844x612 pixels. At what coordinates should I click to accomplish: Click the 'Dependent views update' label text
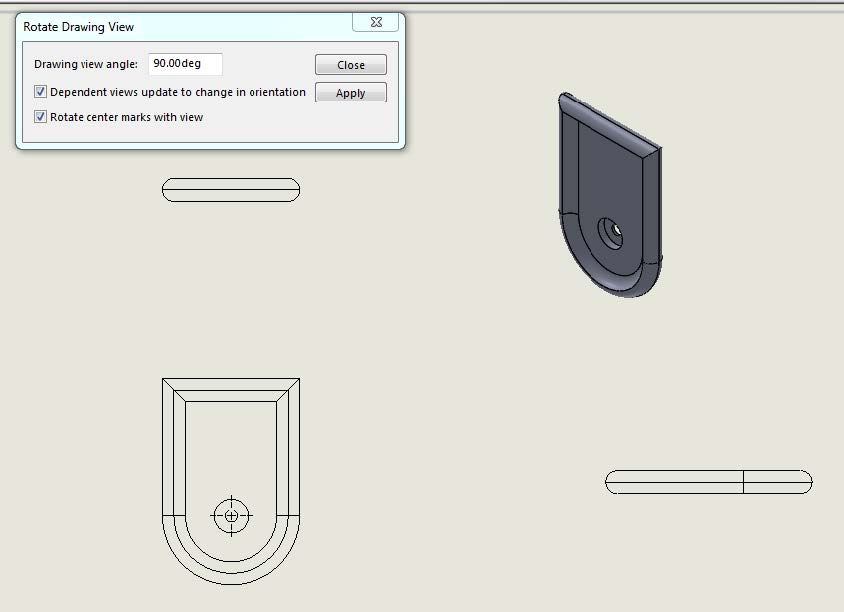click(177, 92)
